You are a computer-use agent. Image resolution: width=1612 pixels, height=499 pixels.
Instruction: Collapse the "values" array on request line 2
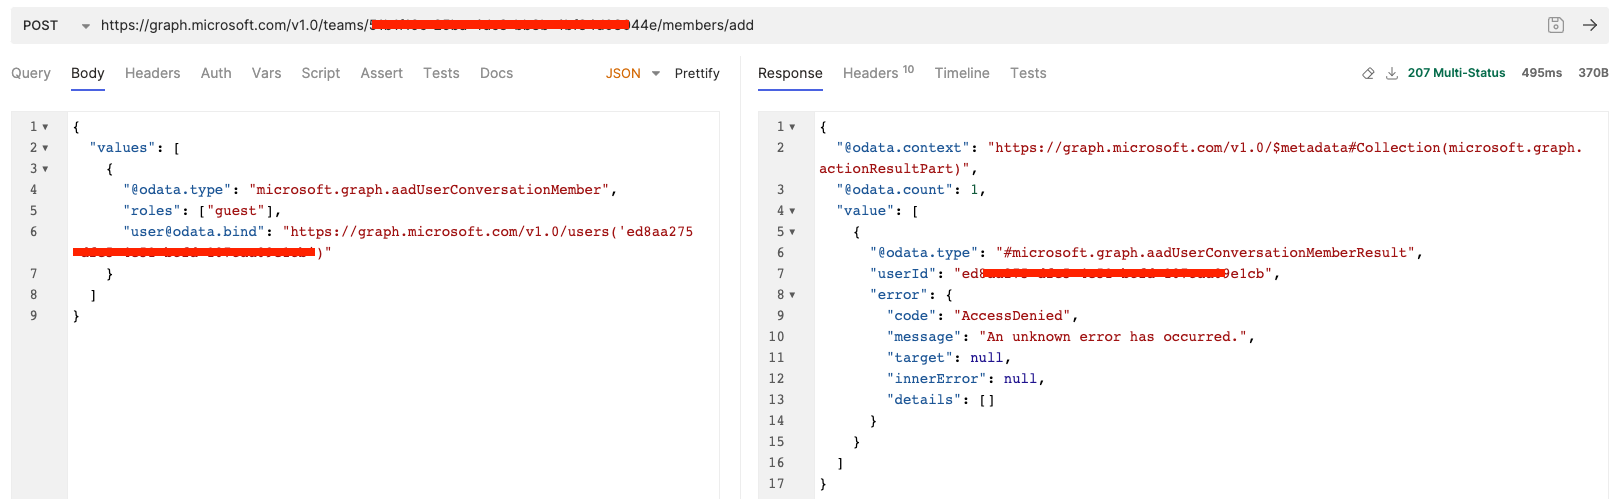[x=45, y=148]
